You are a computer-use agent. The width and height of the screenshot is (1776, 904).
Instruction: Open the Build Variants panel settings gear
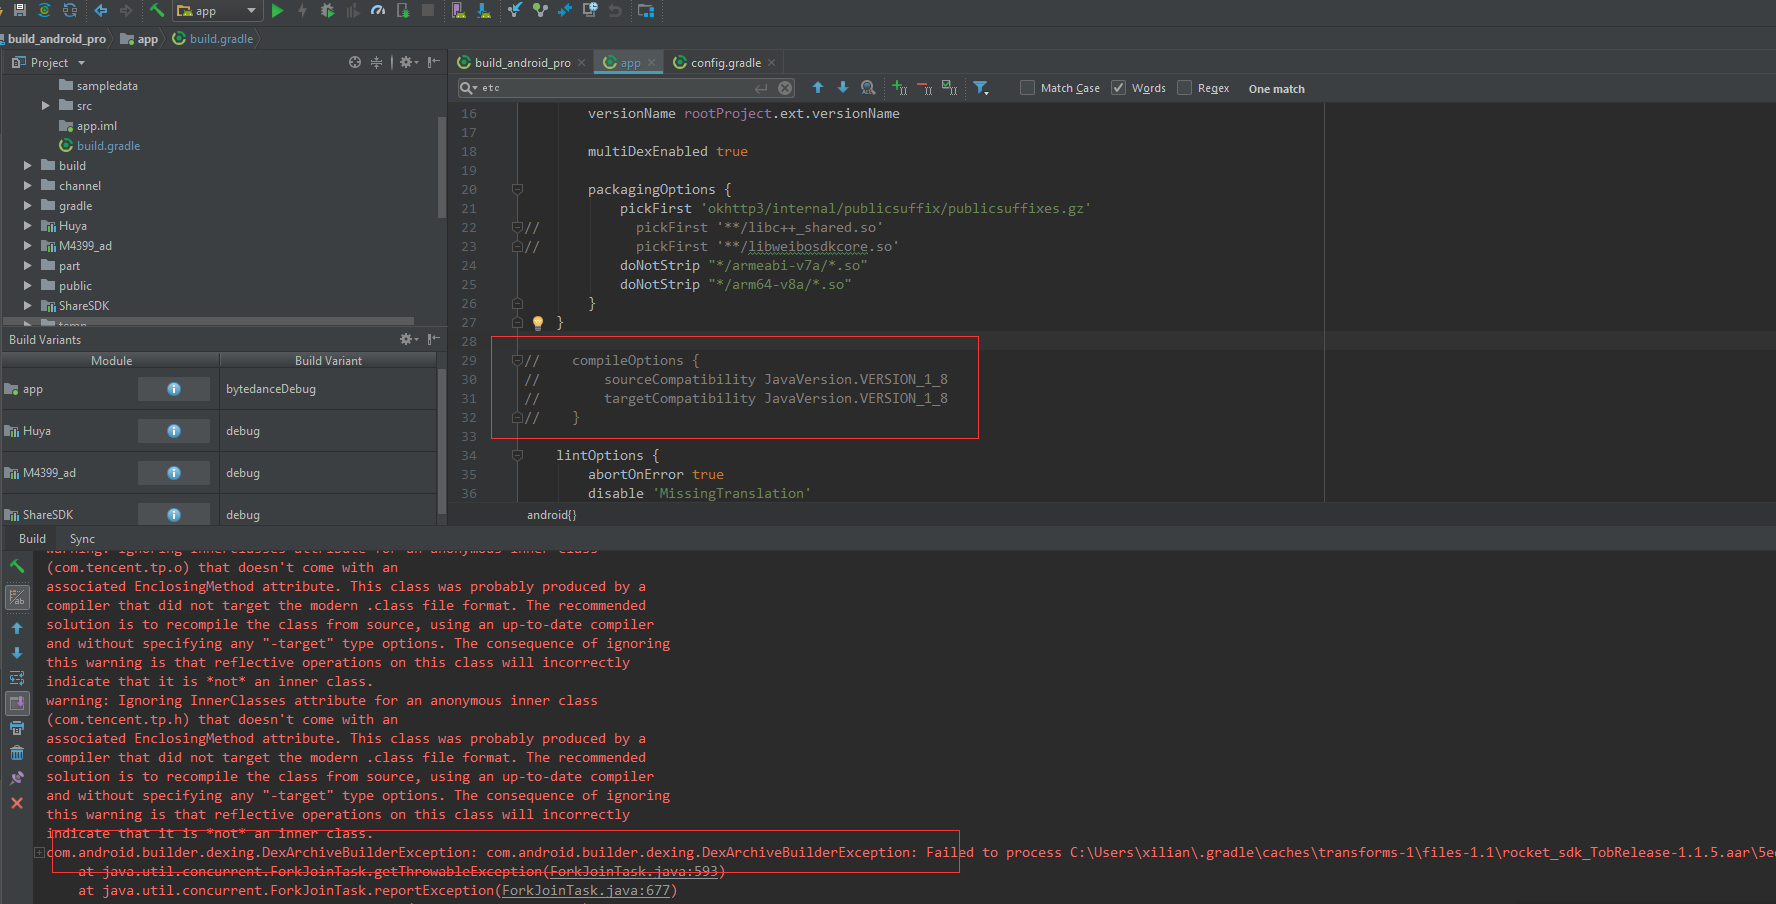tap(408, 339)
